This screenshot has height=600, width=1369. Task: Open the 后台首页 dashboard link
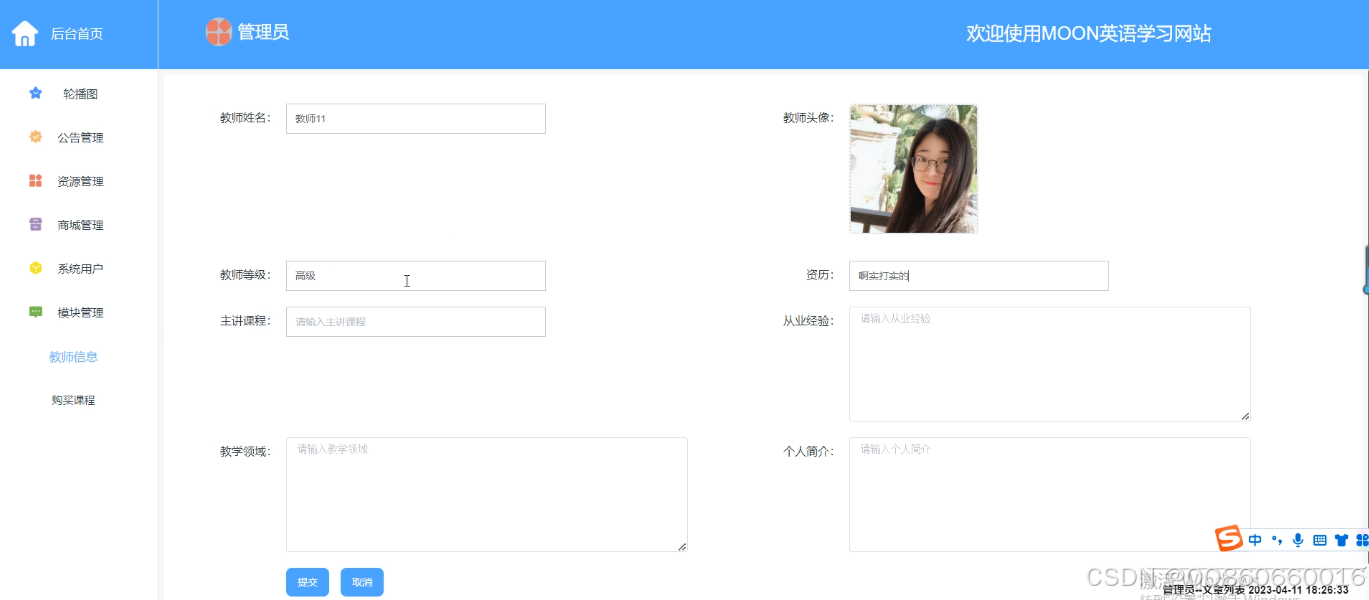pyautogui.click(x=77, y=34)
